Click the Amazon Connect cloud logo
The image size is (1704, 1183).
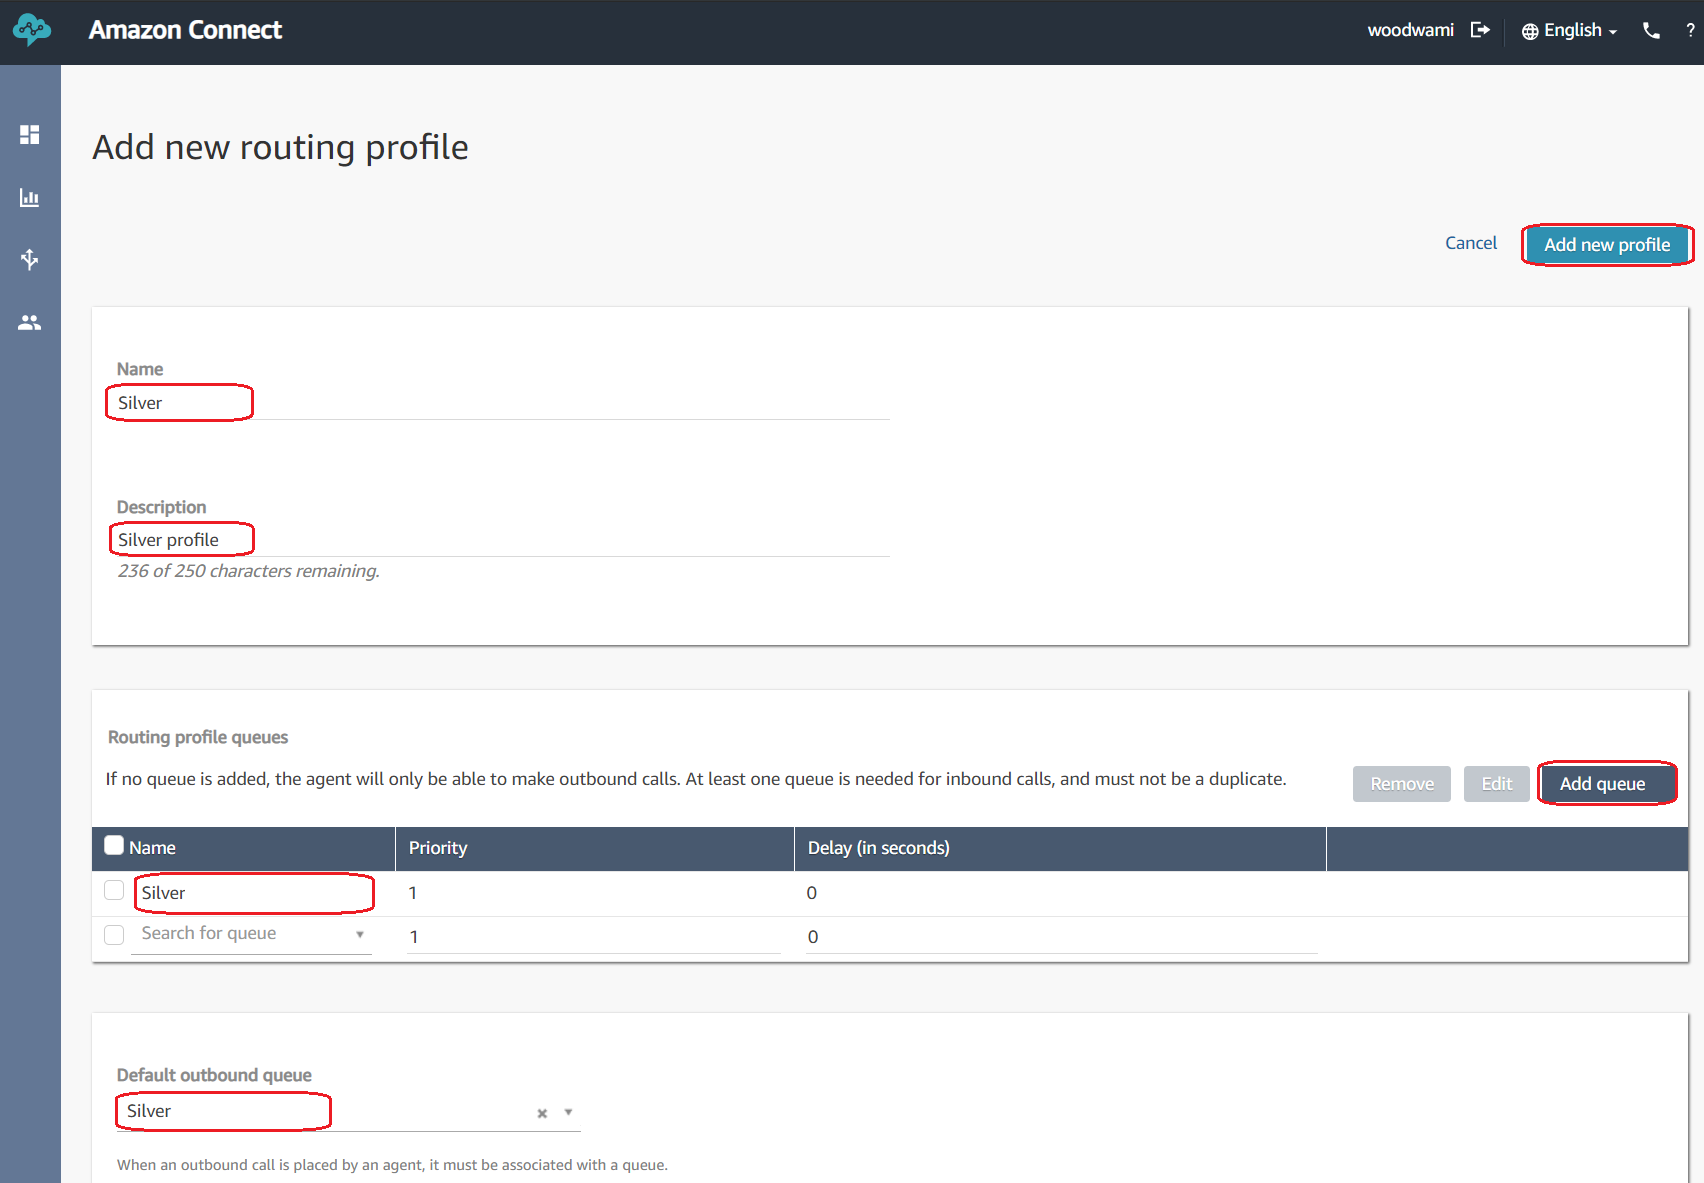click(x=31, y=30)
